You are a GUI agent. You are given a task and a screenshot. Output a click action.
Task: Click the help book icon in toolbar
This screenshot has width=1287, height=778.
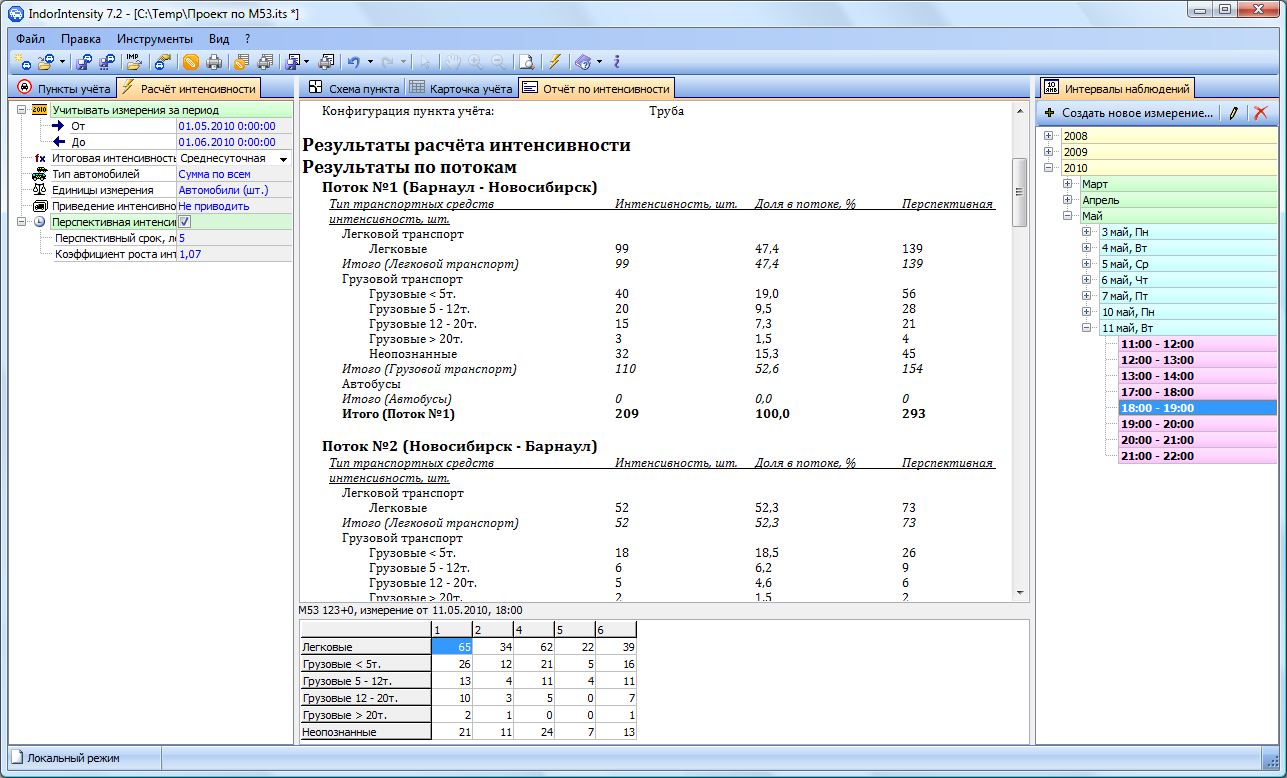pyautogui.click(x=584, y=62)
